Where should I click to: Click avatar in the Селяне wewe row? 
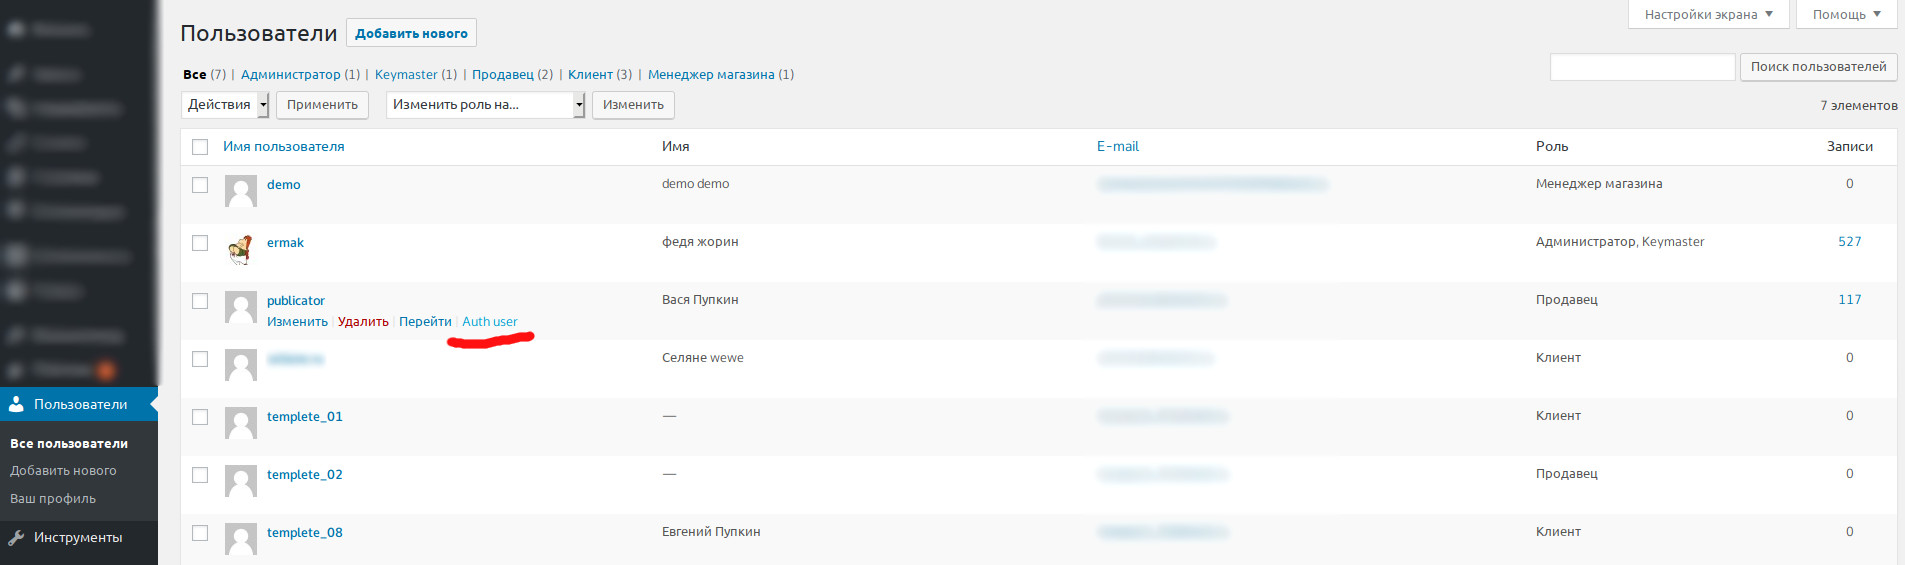(x=241, y=365)
